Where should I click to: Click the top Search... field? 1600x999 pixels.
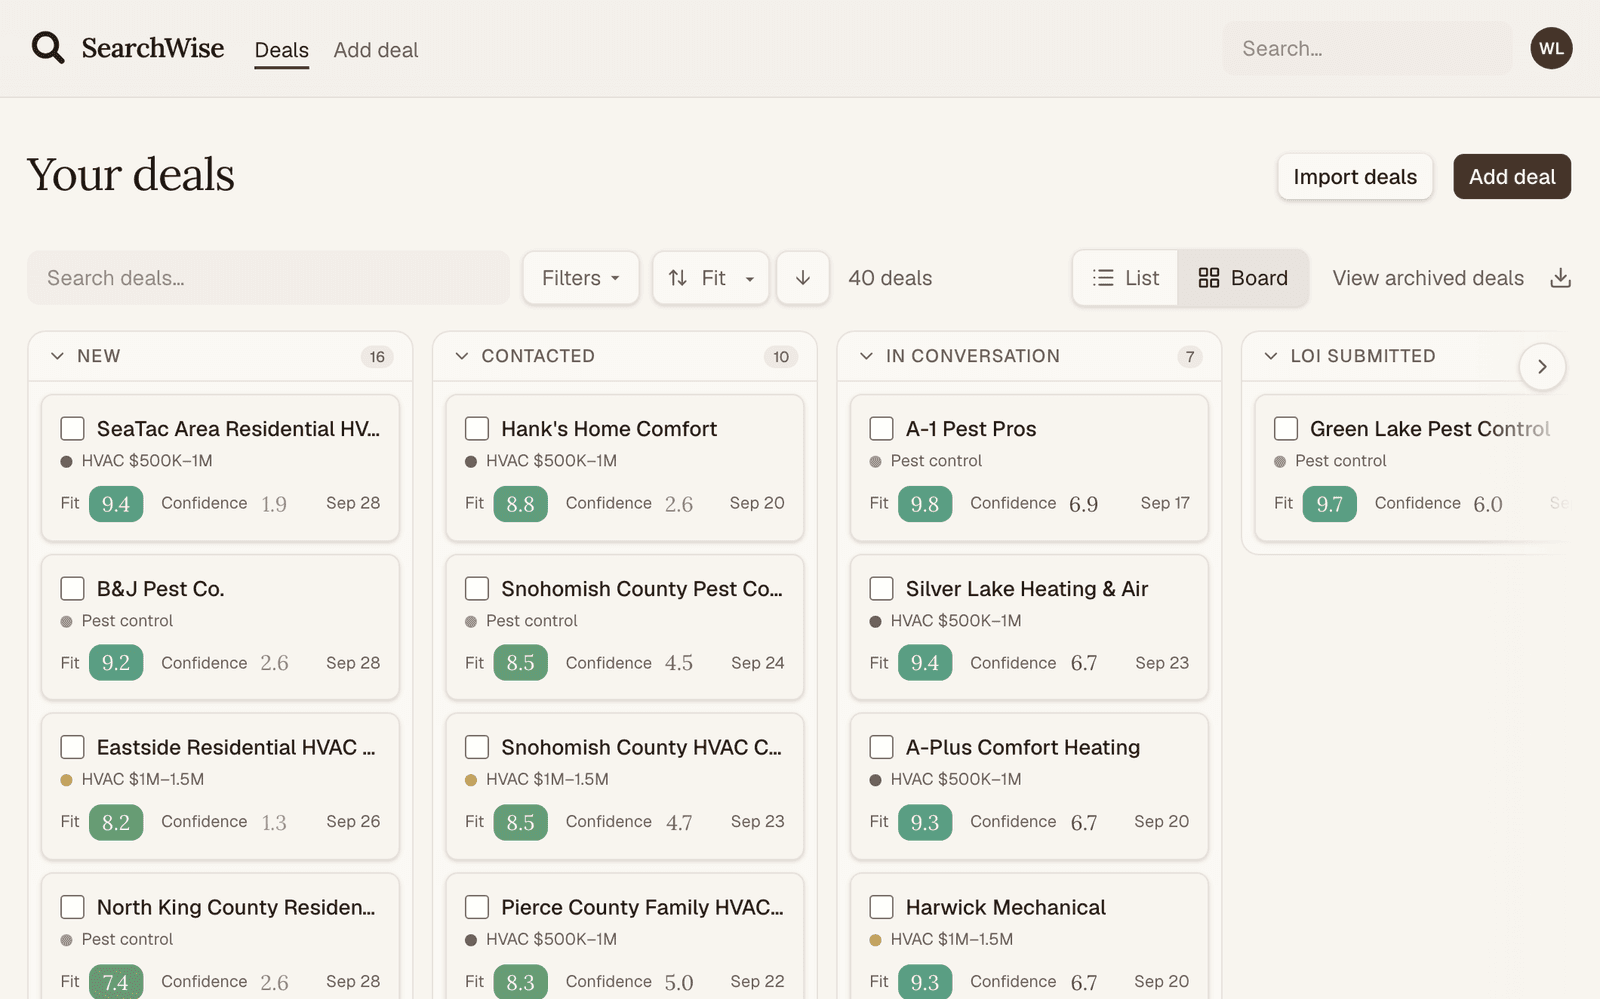[x=1367, y=49]
